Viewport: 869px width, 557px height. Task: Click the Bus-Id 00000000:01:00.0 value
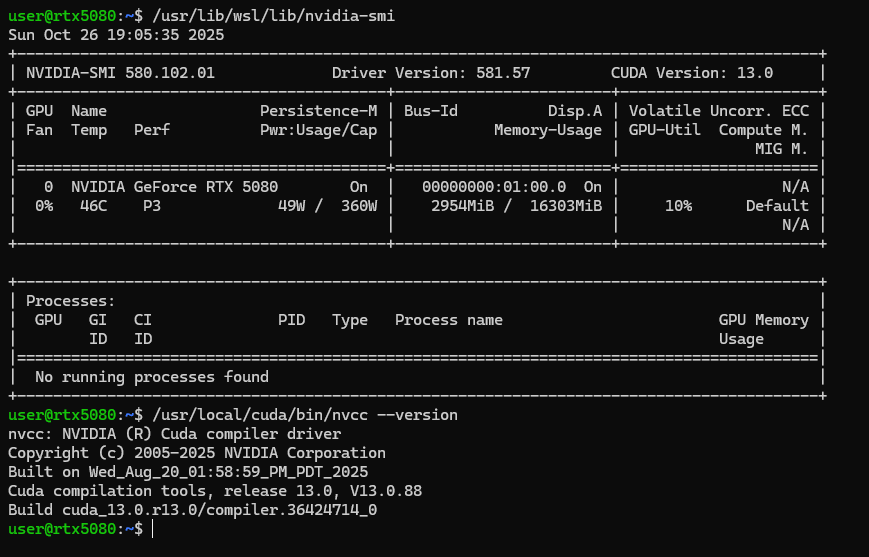494,187
